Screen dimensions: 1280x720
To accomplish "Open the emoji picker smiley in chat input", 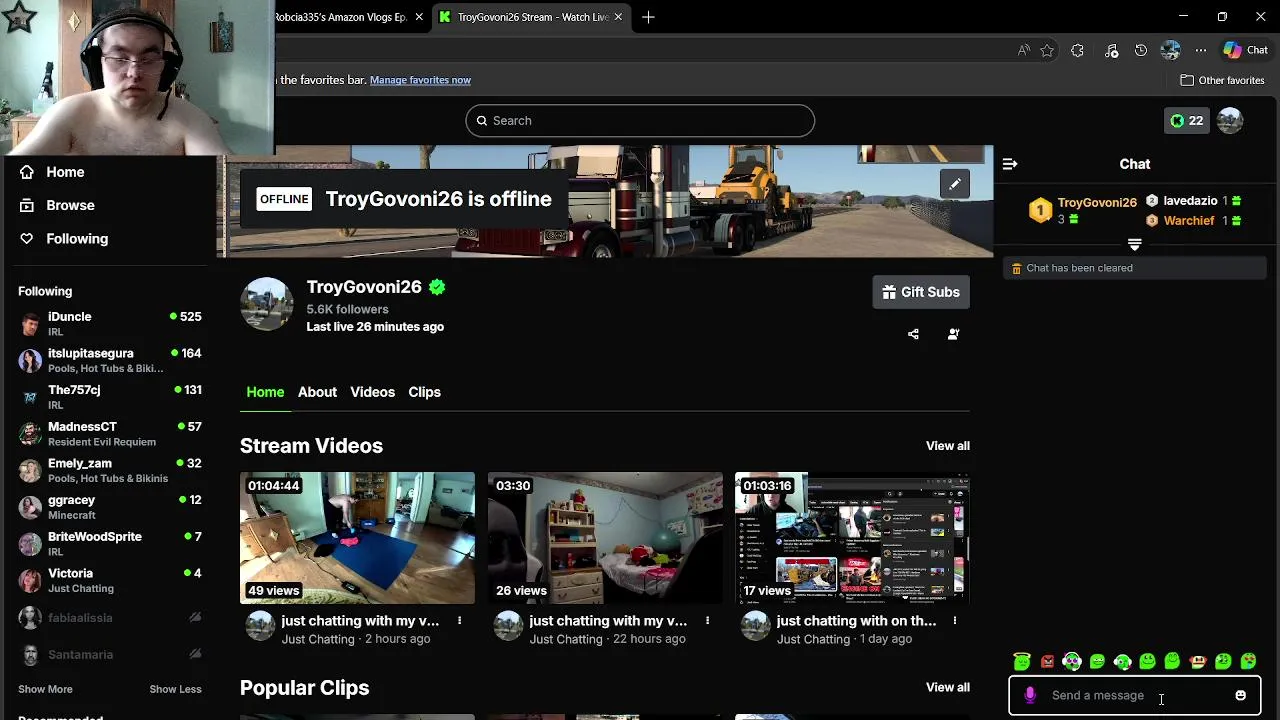I will pyautogui.click(x=1240, y=695).
